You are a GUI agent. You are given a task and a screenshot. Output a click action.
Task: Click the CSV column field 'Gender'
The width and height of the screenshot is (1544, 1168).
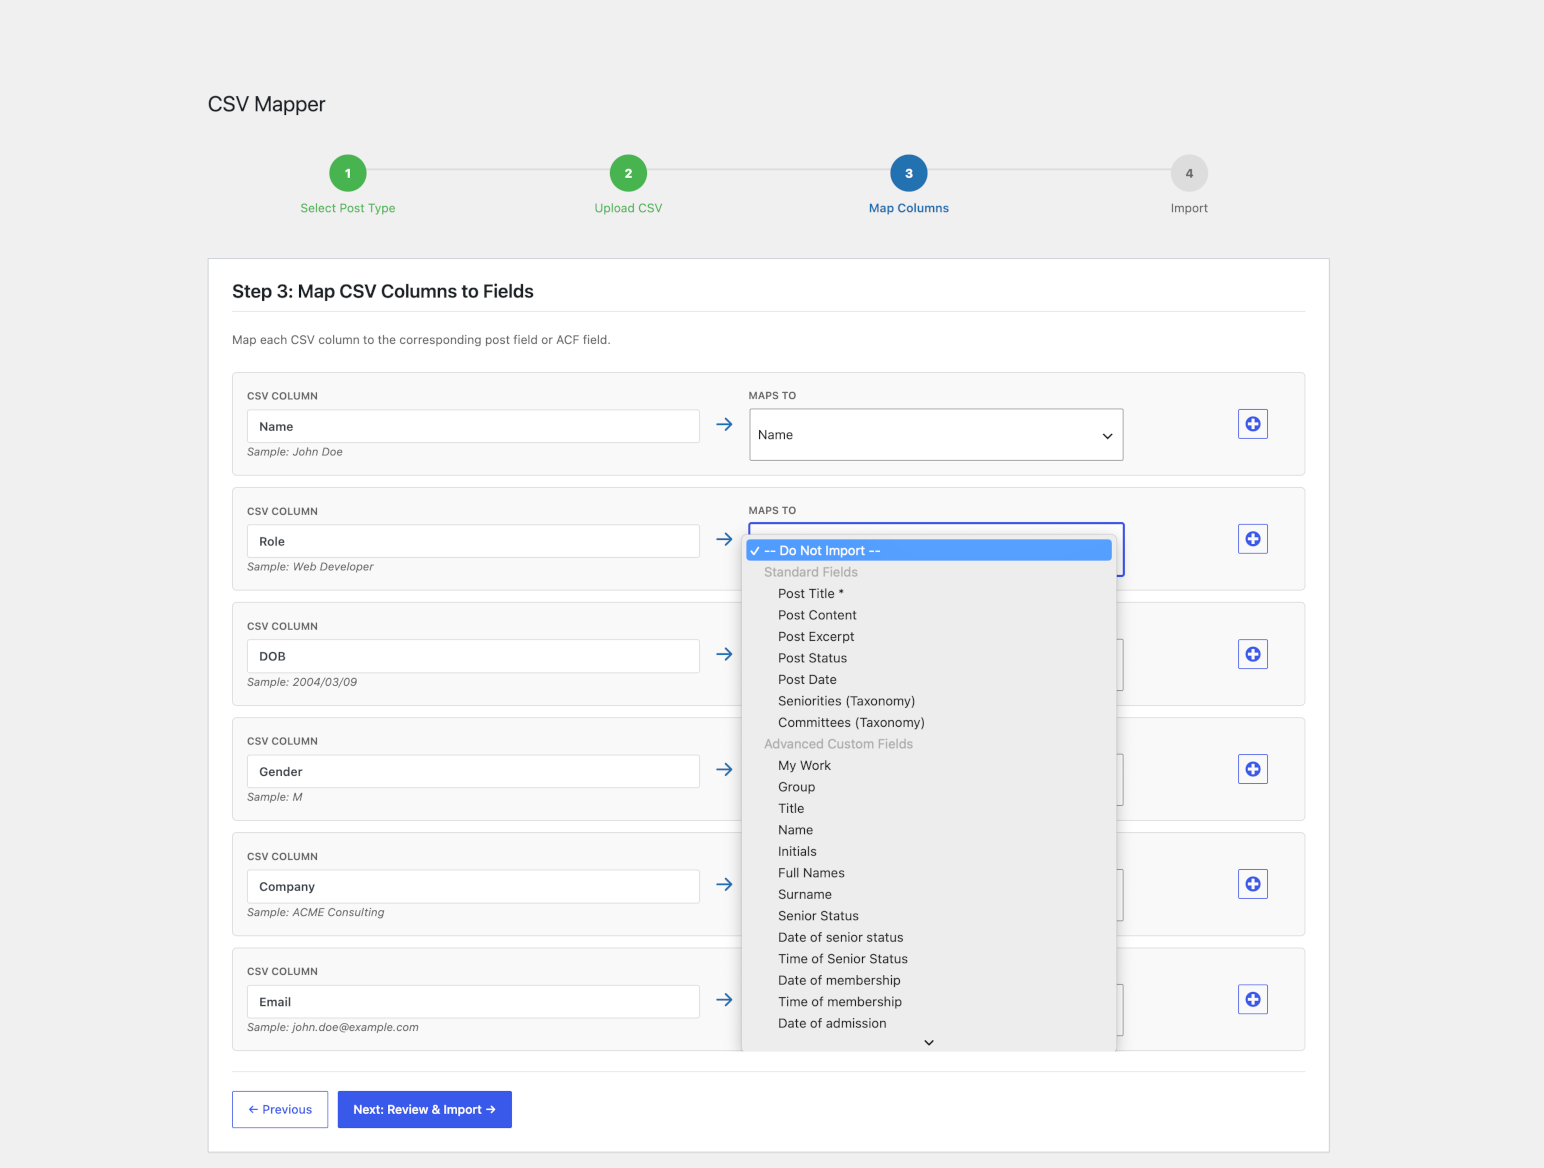(473, 771)
